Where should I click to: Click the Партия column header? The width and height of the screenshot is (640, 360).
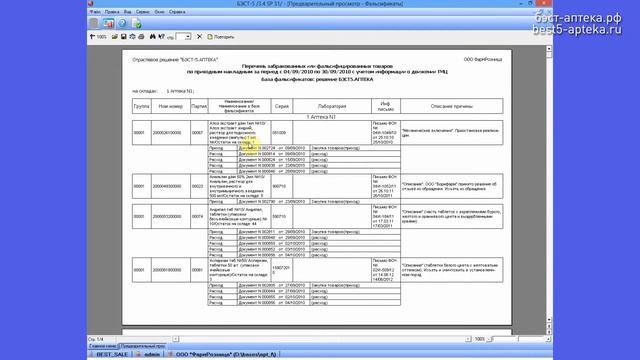pyautogui.click(x=199, y=106)
